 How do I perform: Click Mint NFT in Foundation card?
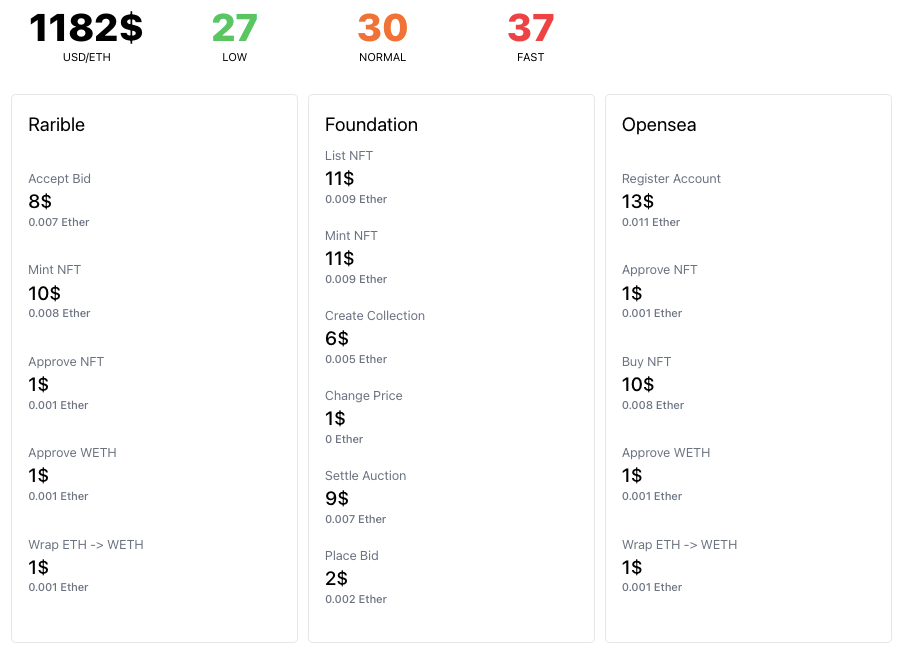pos(351,236)
